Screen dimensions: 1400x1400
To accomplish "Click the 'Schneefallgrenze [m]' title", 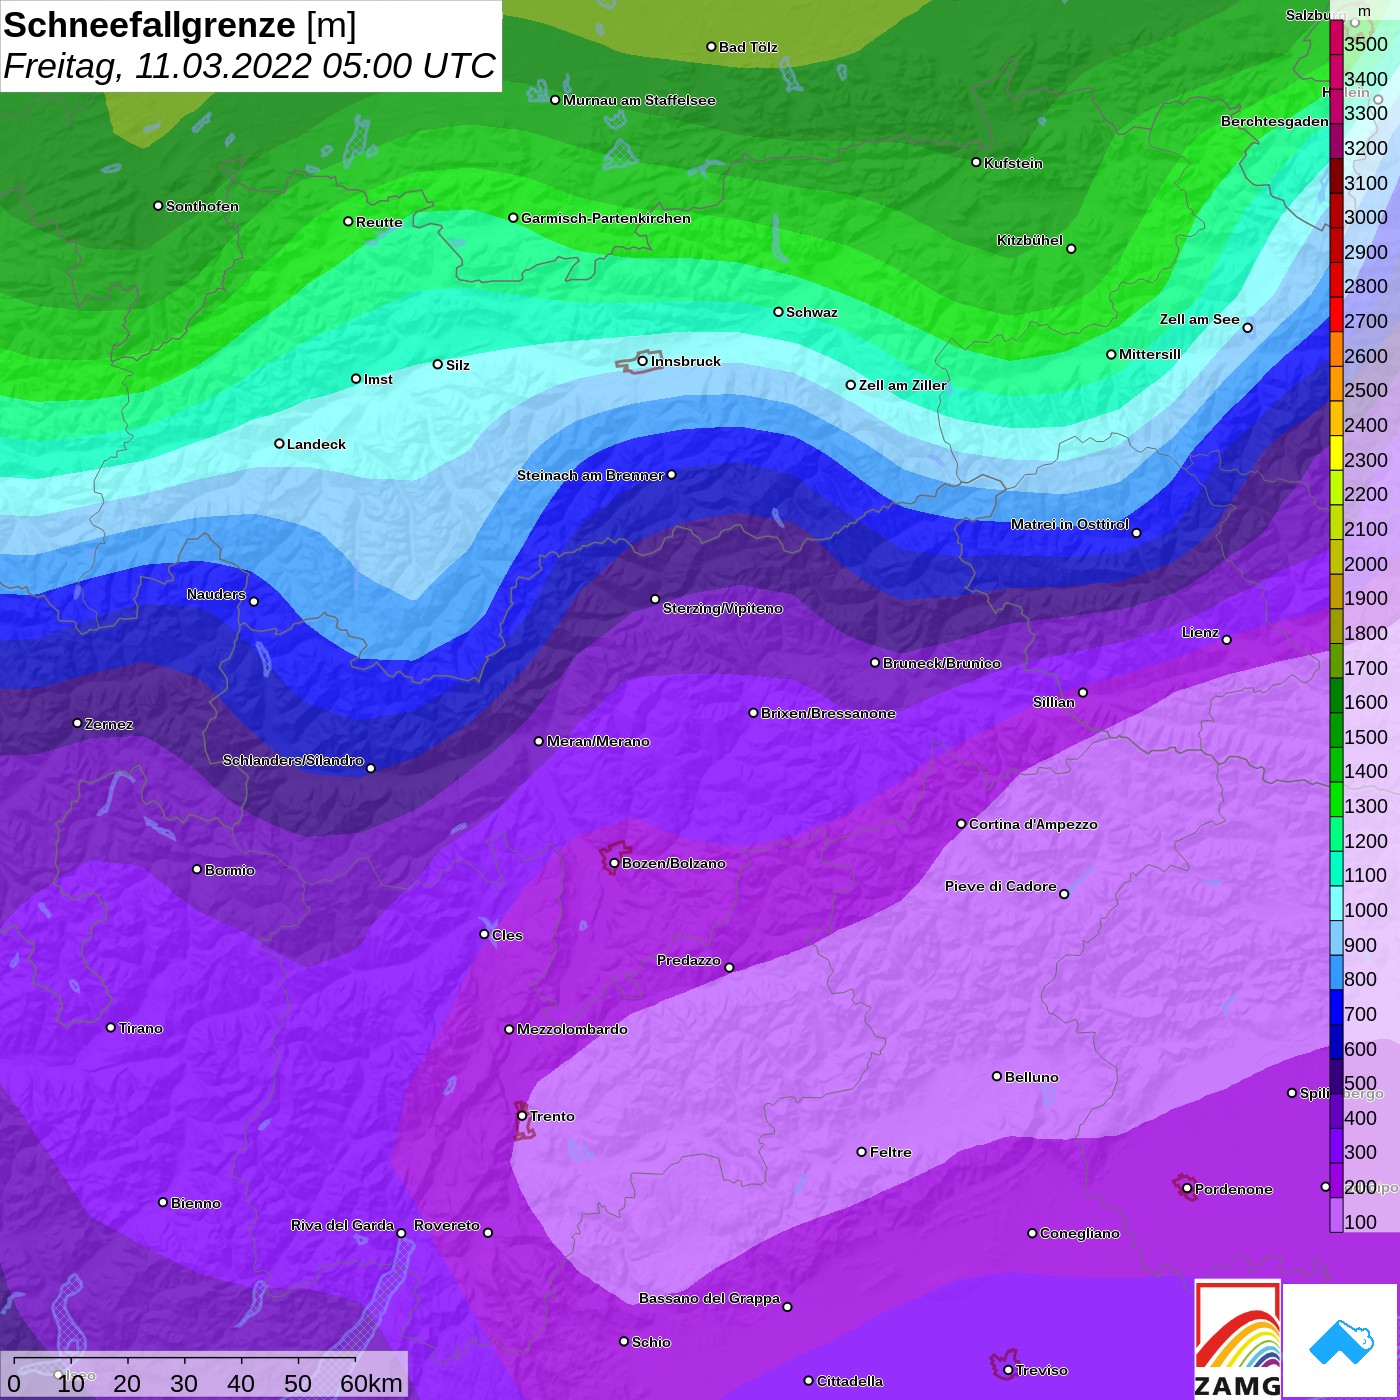I will [x=180, y=25].
